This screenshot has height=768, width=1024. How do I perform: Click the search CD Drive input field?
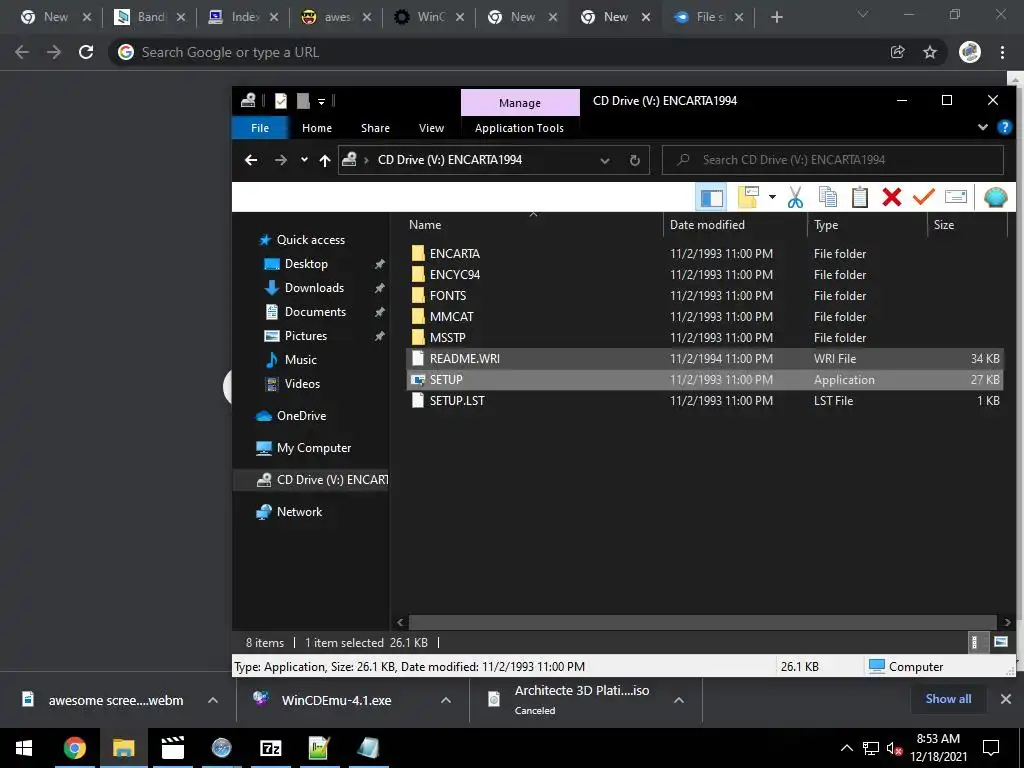[x=833, y=160]
